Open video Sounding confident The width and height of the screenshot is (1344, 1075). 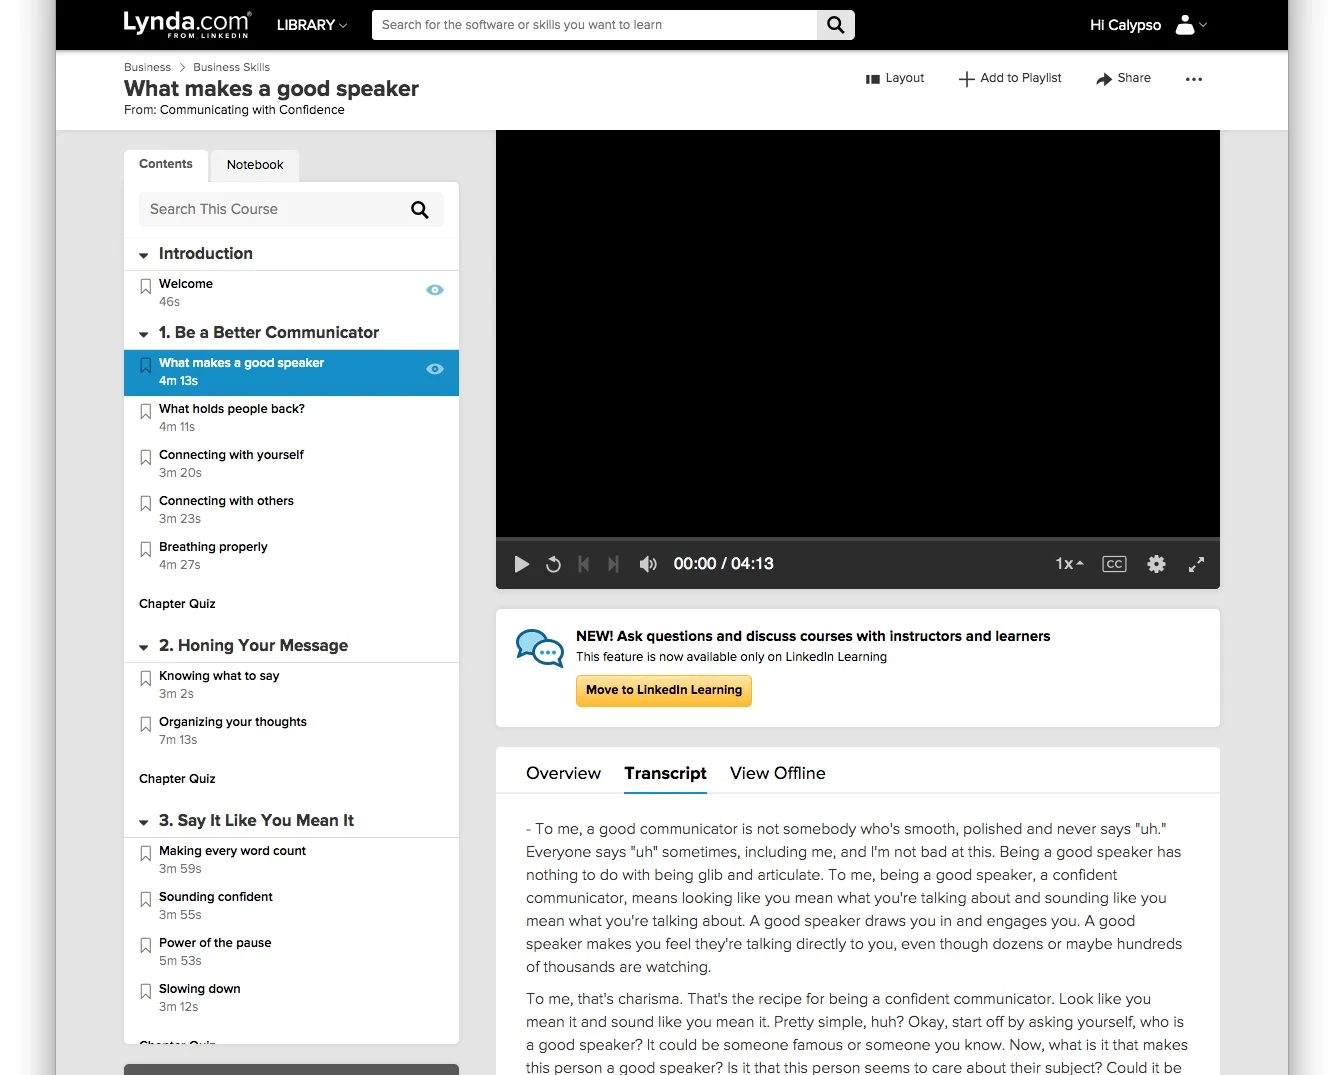tap(216, 897)
